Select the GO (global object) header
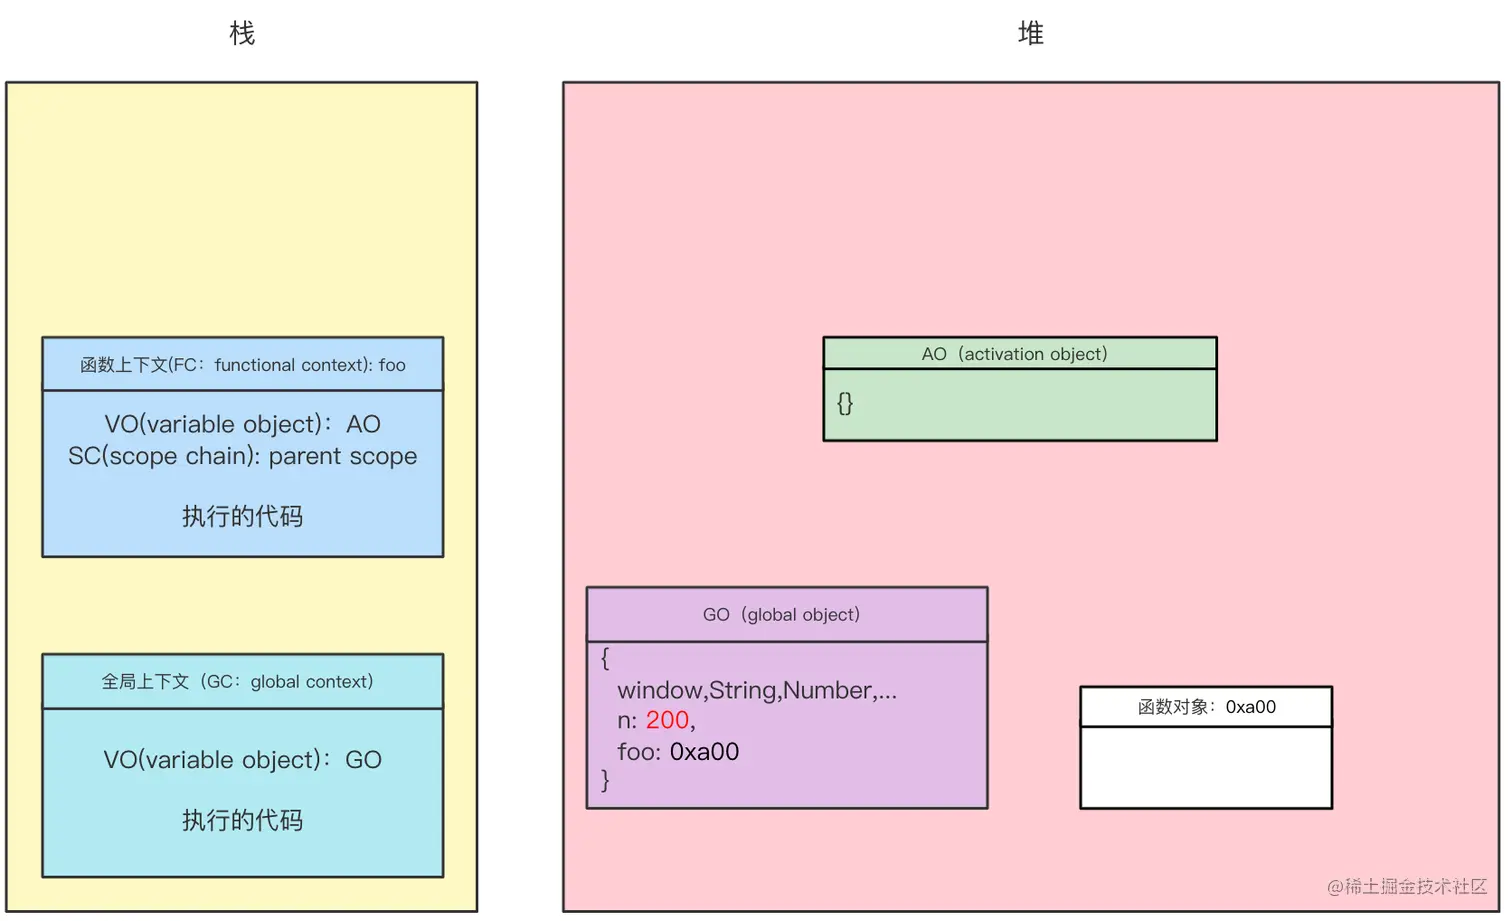The width and height of the screenshot is (1512, 921). 787,614
